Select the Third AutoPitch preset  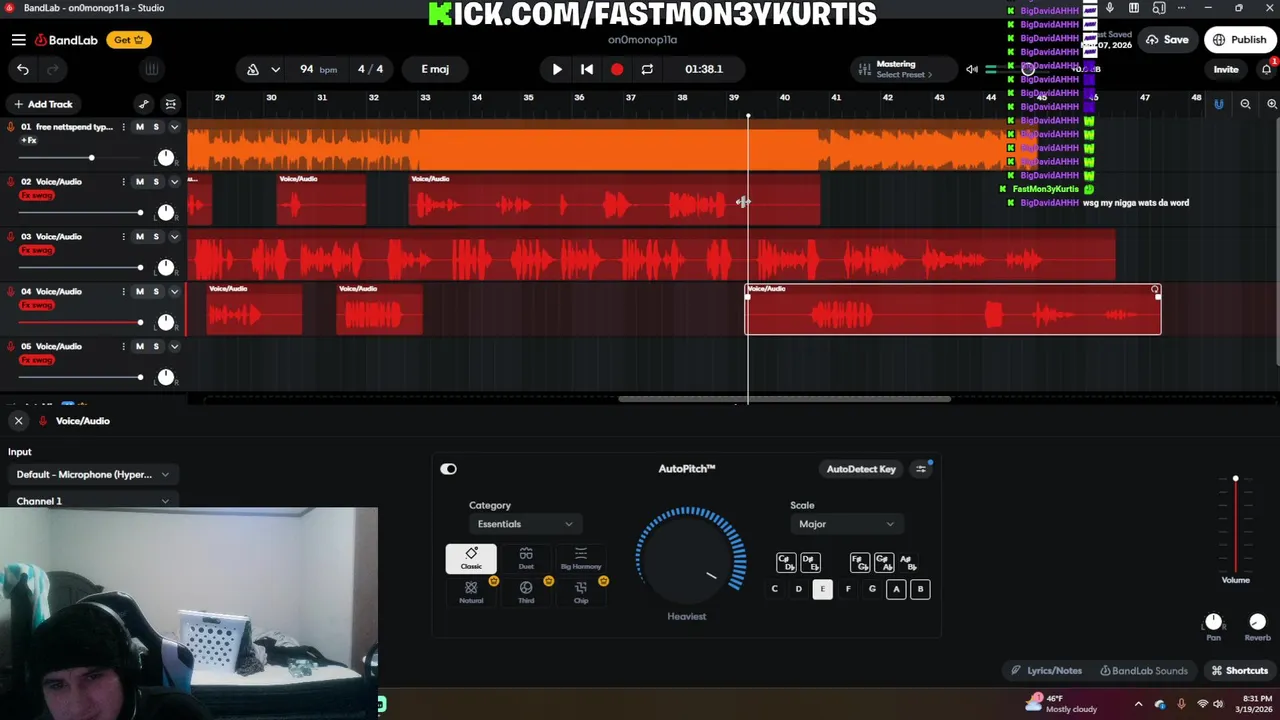526,592
